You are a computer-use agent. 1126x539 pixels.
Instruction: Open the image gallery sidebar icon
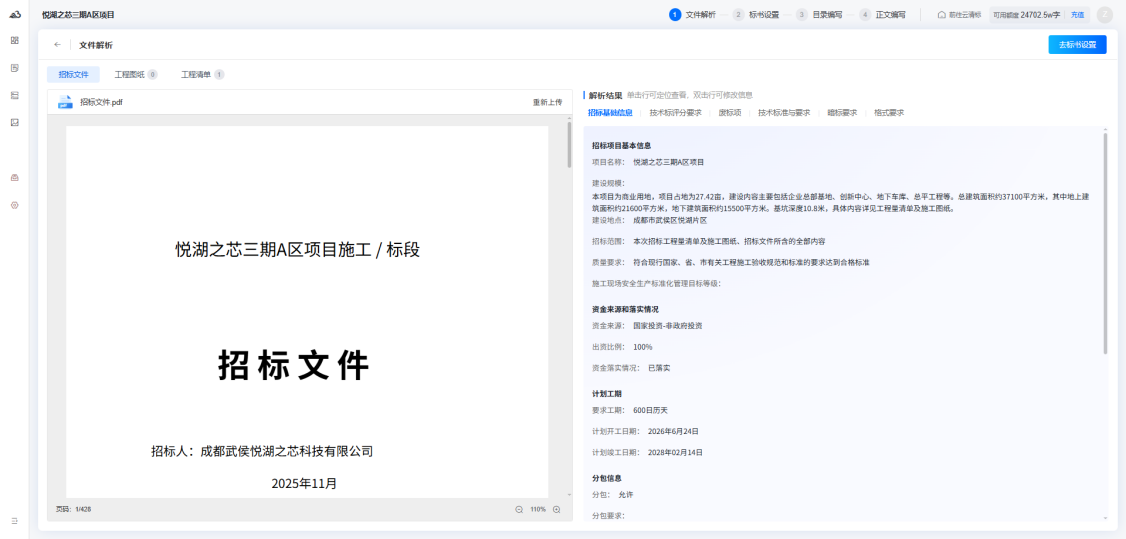[14, 122]
